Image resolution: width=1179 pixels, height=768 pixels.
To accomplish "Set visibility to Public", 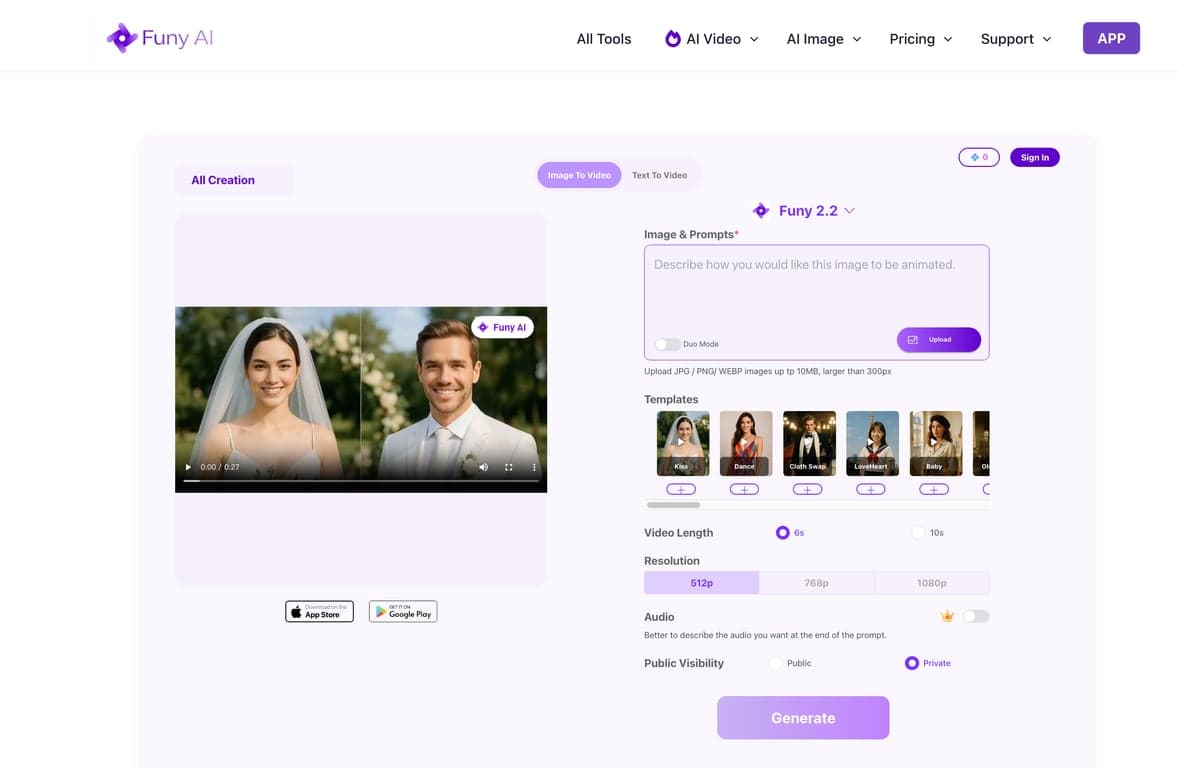I will point(776,663).
